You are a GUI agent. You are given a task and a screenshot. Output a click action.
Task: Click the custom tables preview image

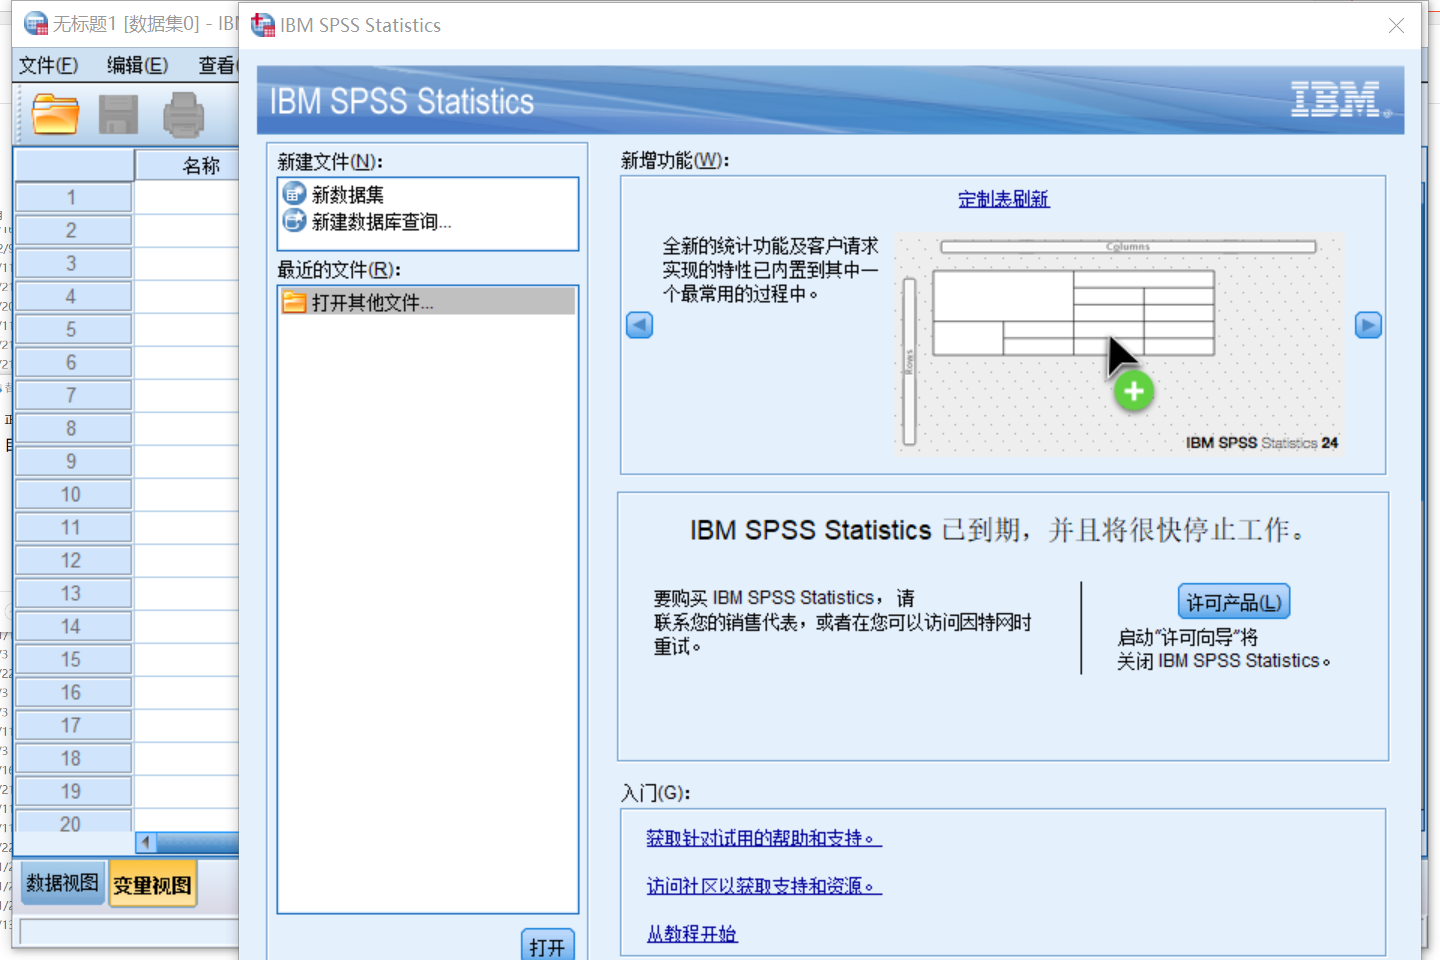[1117, 343]
